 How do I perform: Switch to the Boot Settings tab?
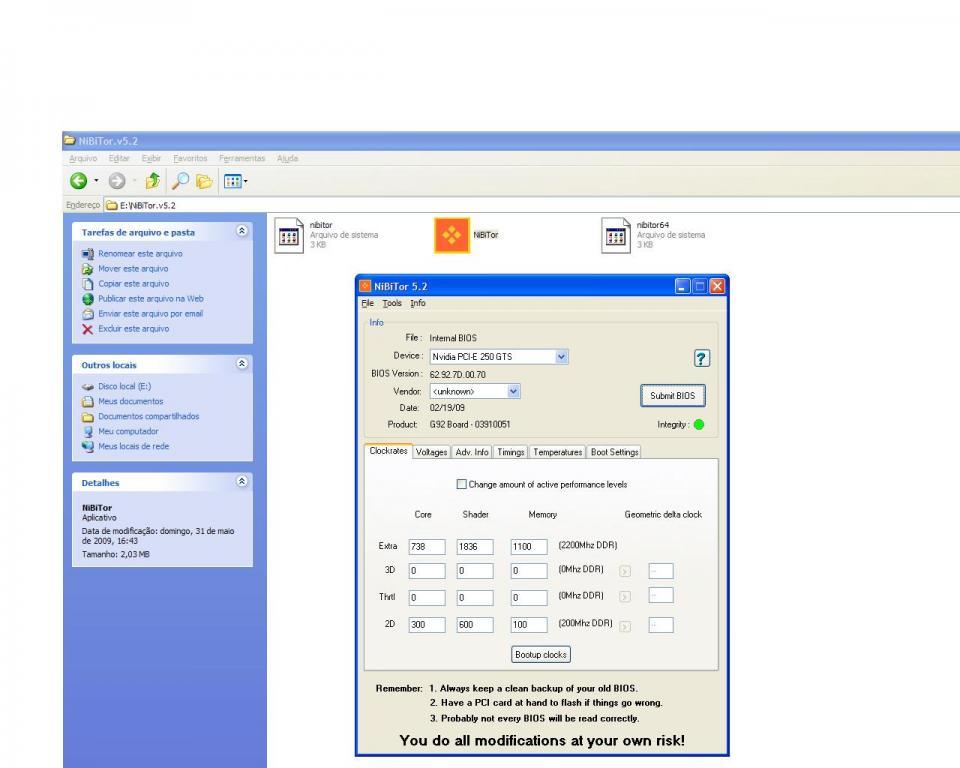click(x=614, y=452)
